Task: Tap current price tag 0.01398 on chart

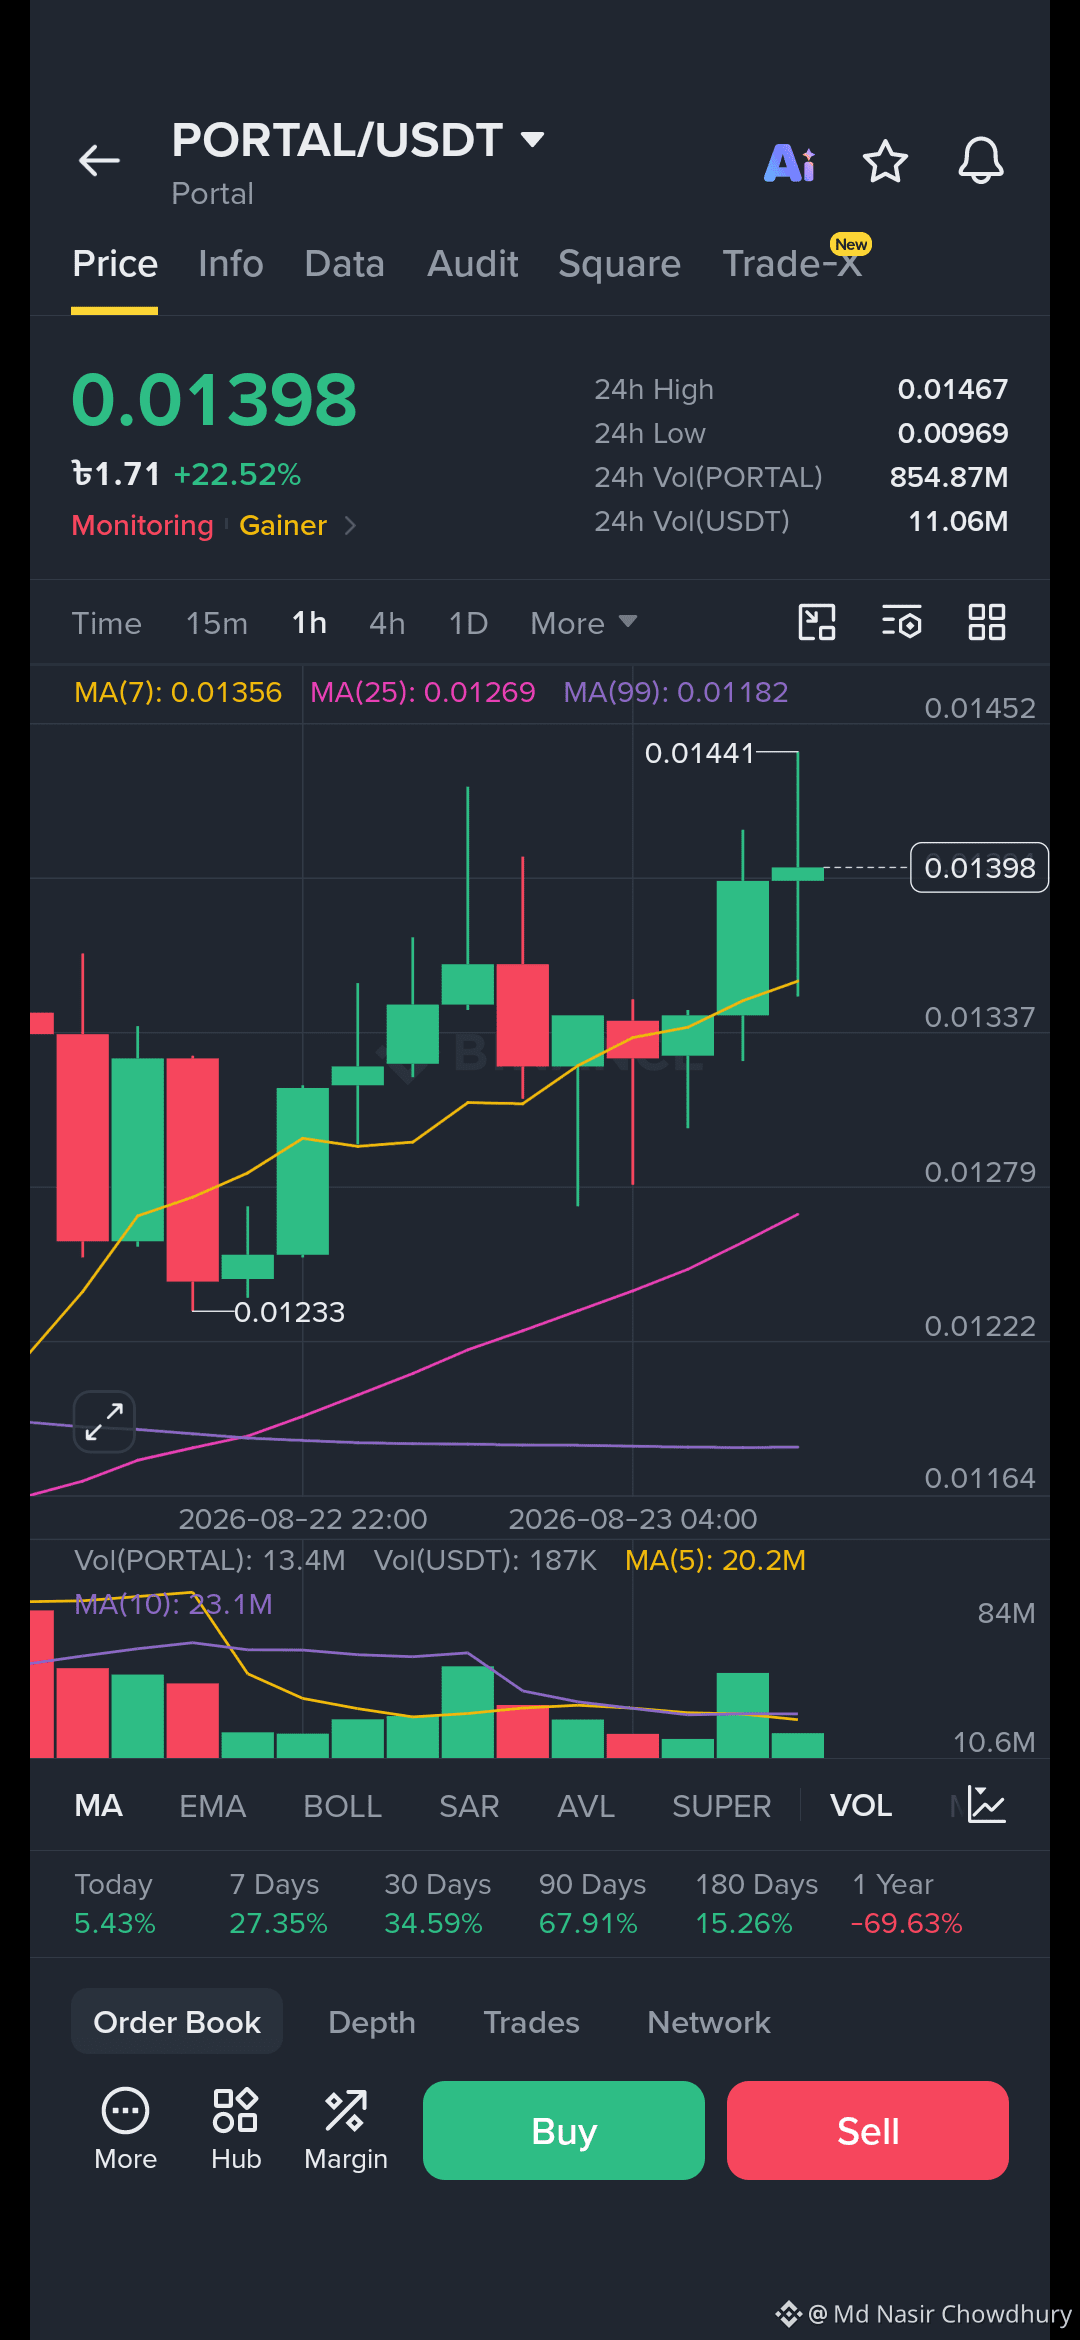Action: coord(980,867)
